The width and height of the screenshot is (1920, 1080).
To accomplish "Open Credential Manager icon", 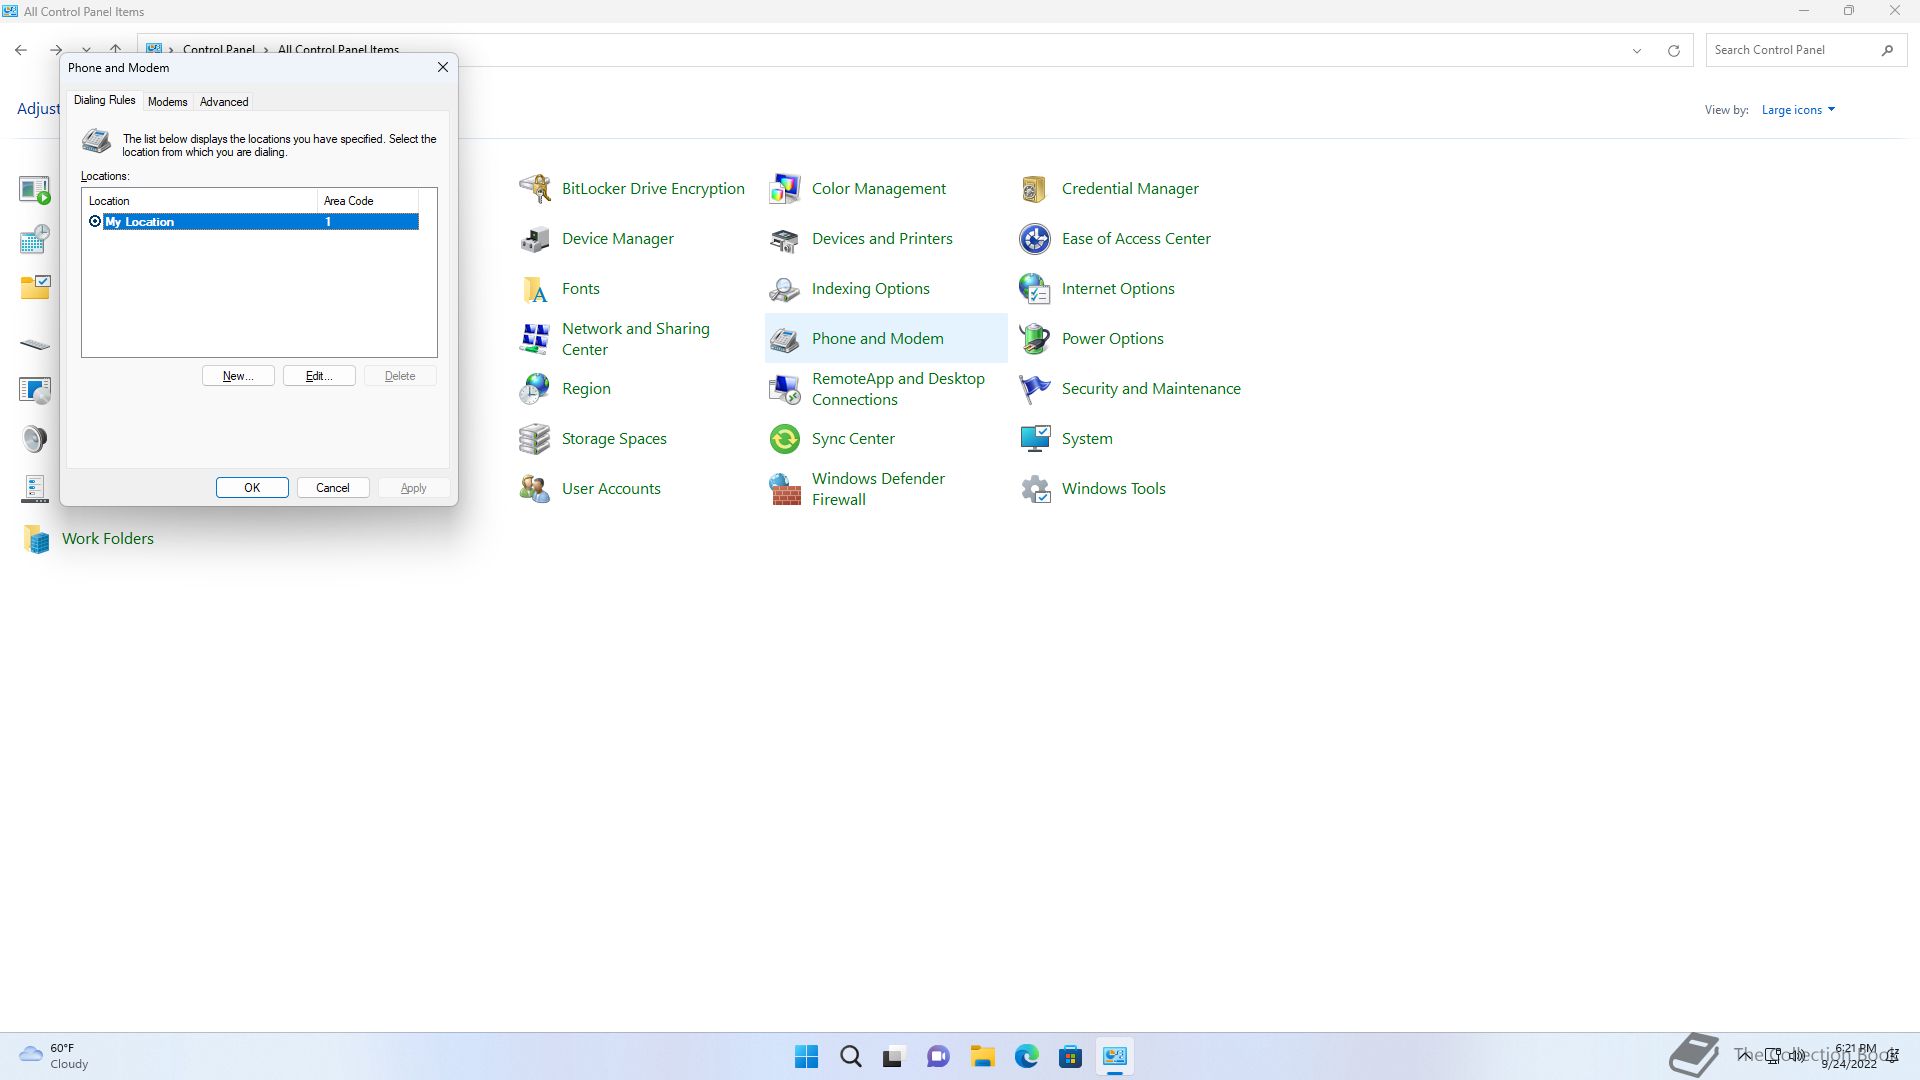I will click(x=1035, y=188).
